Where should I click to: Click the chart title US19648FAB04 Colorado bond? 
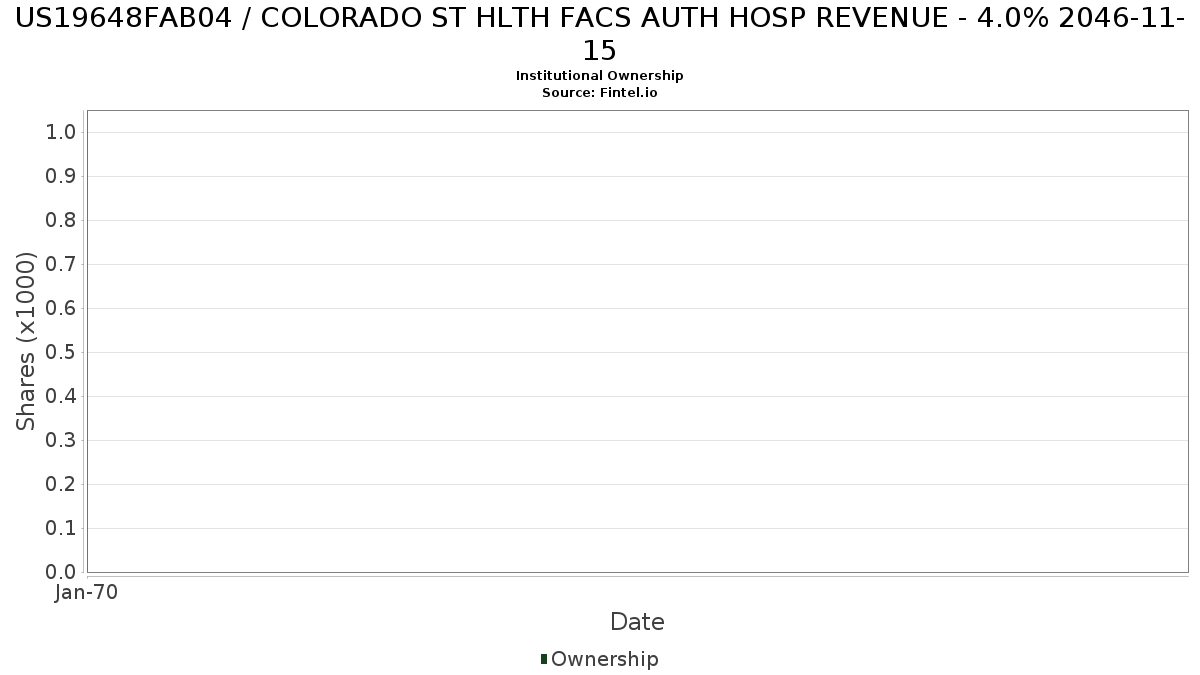click(600, 34)
